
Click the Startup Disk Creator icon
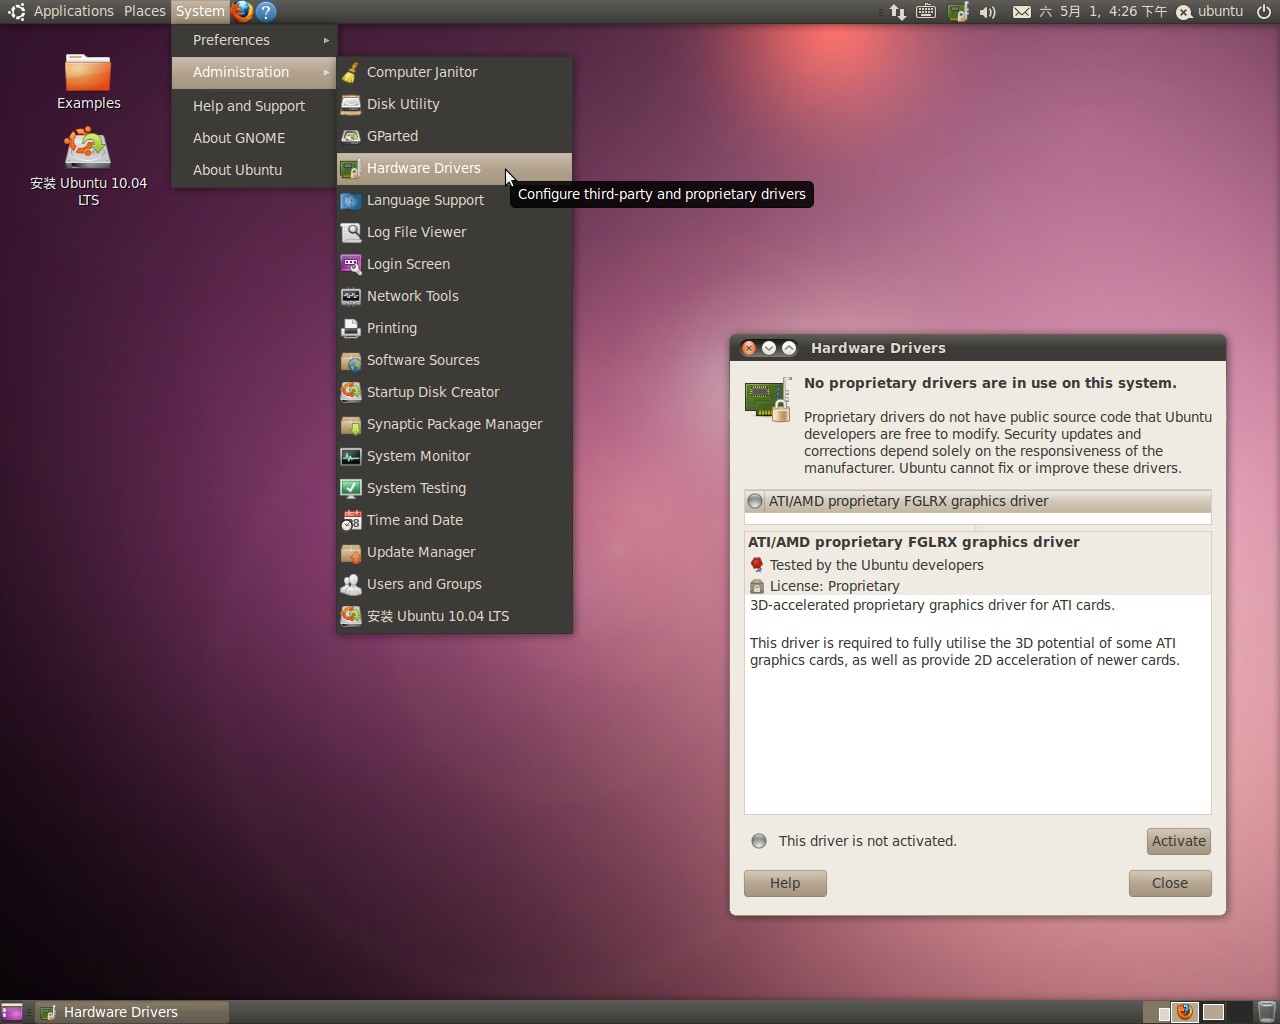[x=350, y=392]
